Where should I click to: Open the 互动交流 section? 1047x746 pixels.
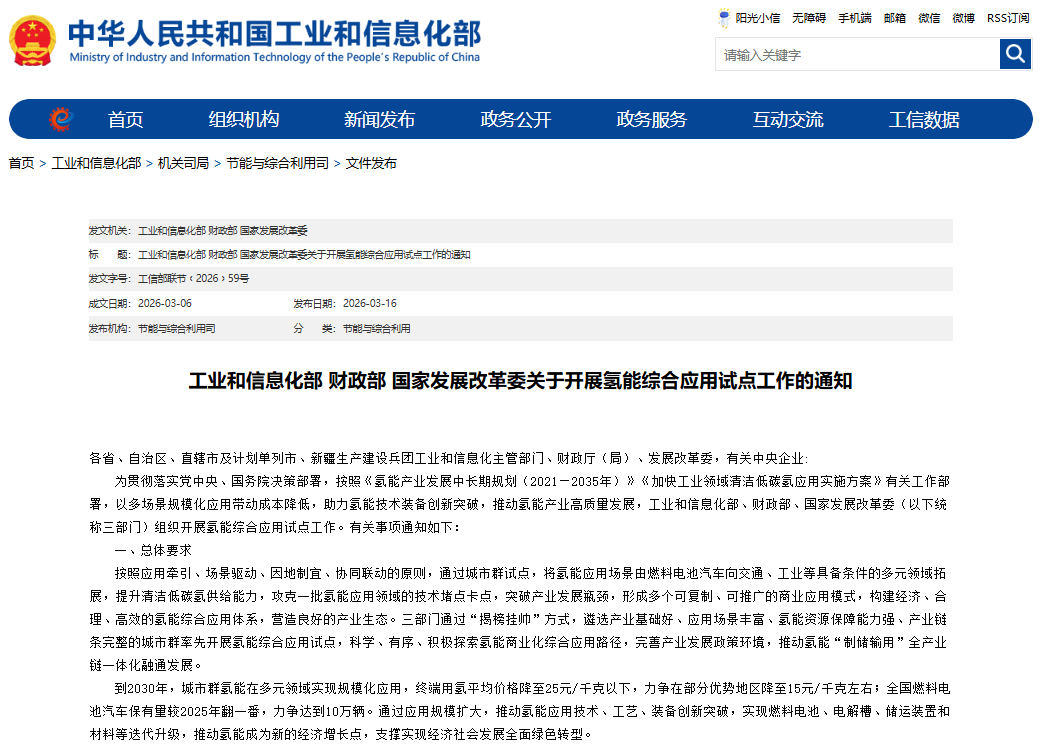(x=789, y=119)
